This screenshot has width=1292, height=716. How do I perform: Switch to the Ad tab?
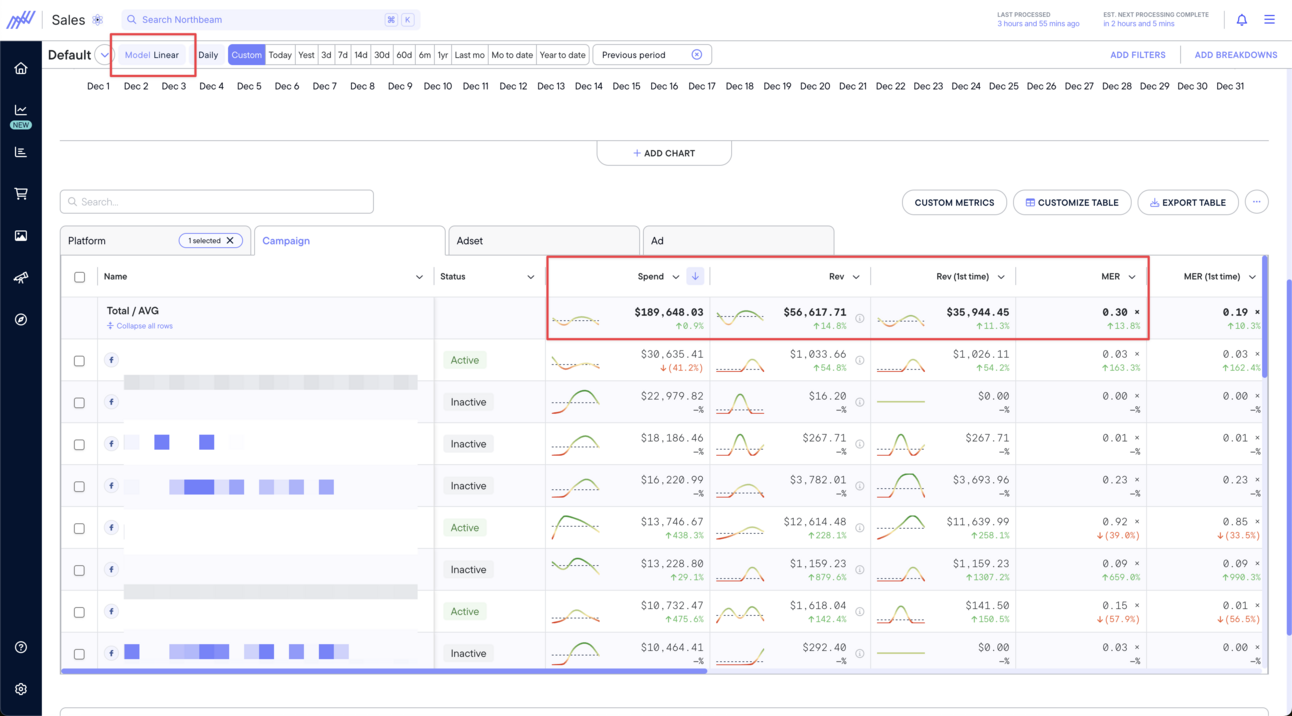(738, 241)
